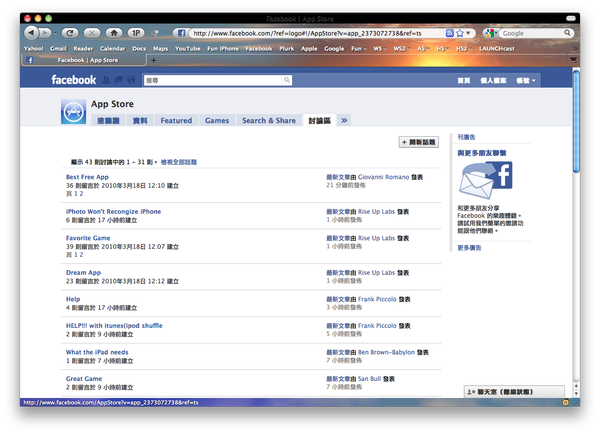This screenshot has height=434, width=600.
Task: Reload the page with the refresh button
Action: coord(70,33)
